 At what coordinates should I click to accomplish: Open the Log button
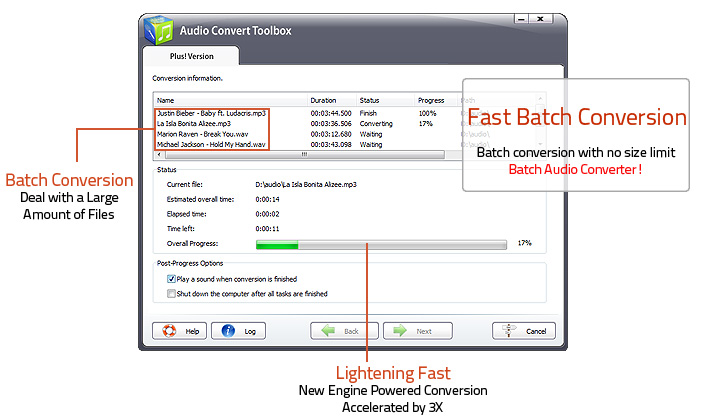click(x=238, y=331)
